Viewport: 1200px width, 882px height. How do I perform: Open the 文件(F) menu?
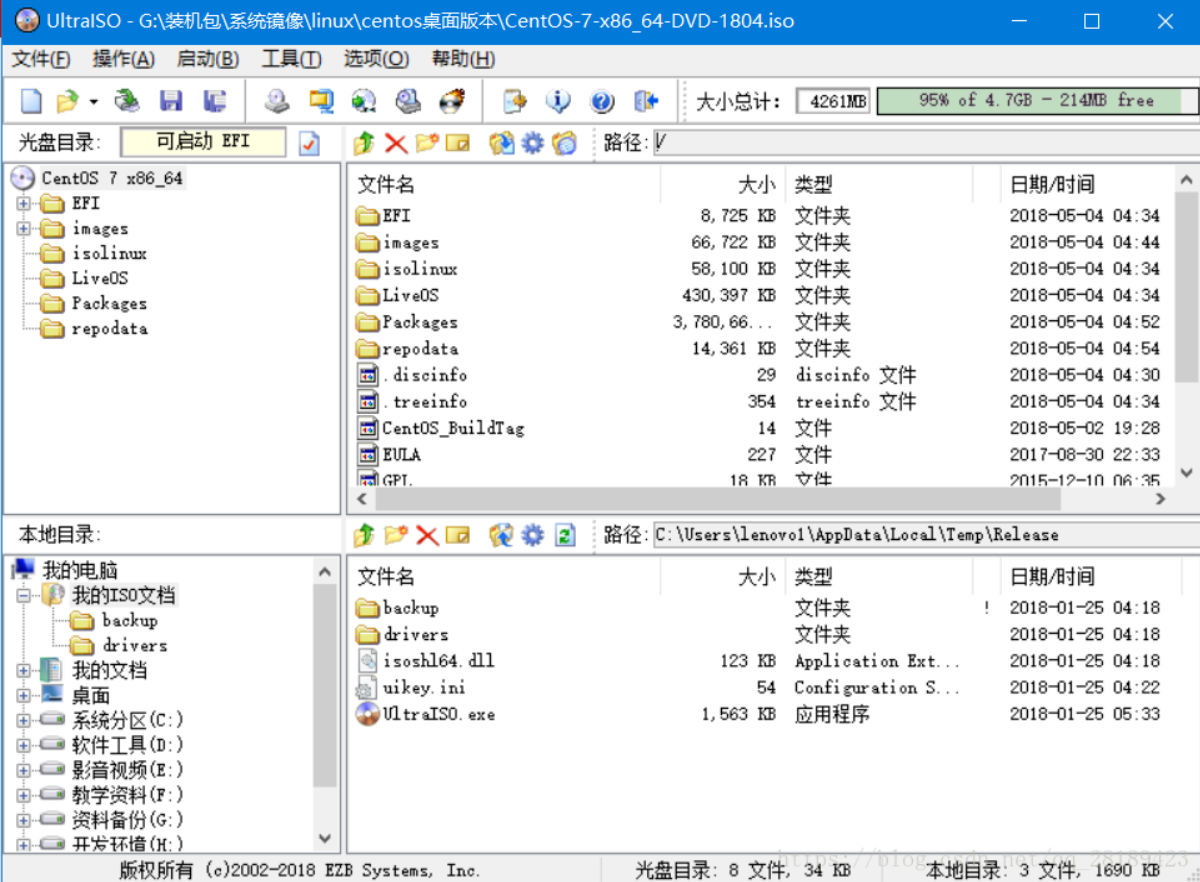click(41, 59)
